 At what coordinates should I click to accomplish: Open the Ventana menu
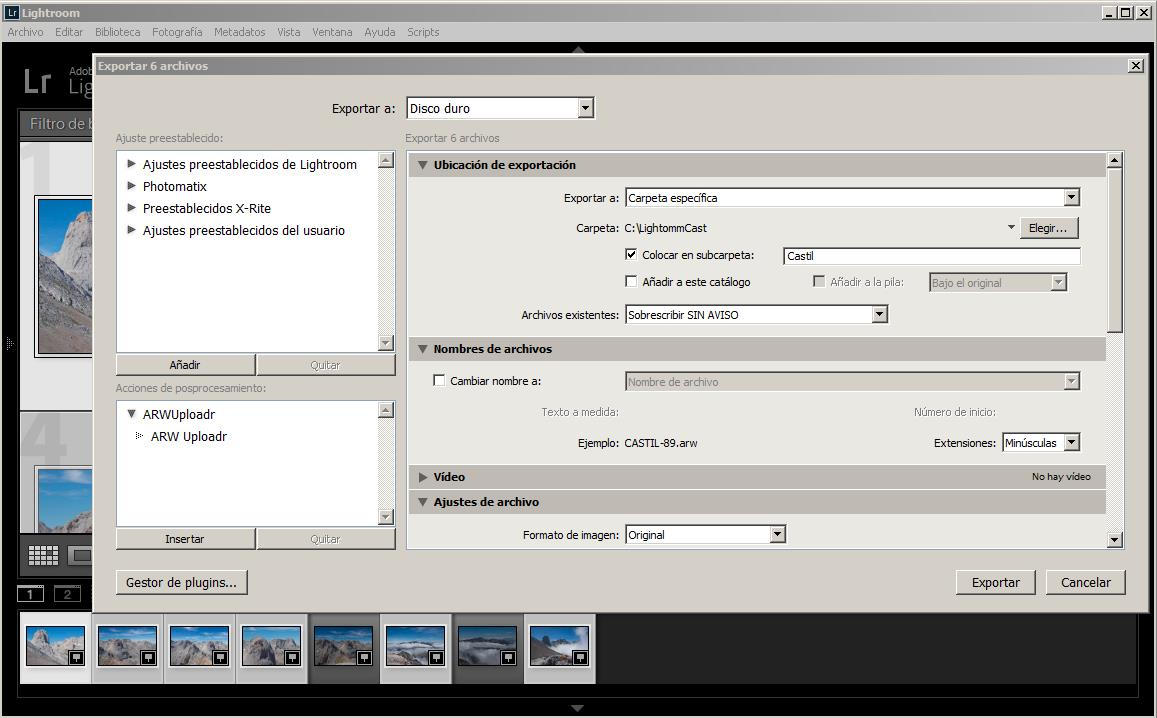tap(332, 32)
